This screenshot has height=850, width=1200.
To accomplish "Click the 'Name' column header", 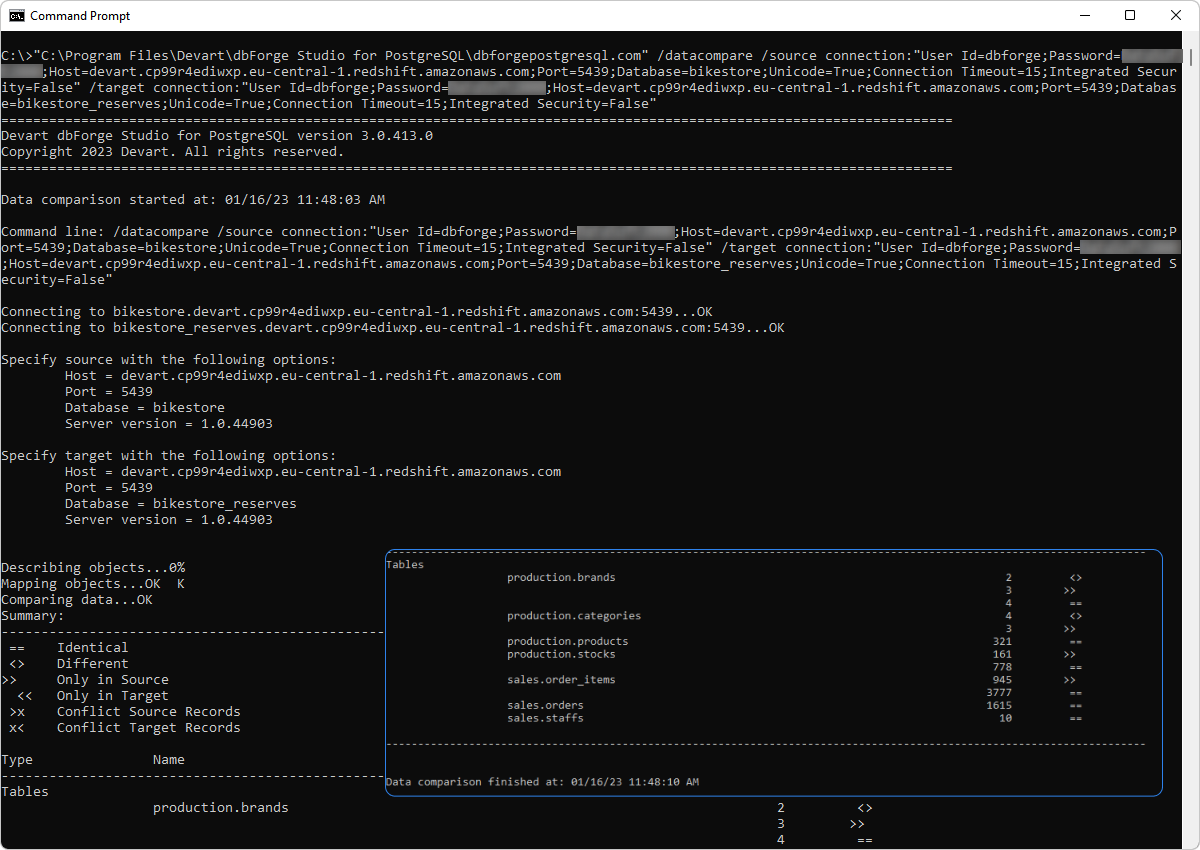I will point(169,760).
